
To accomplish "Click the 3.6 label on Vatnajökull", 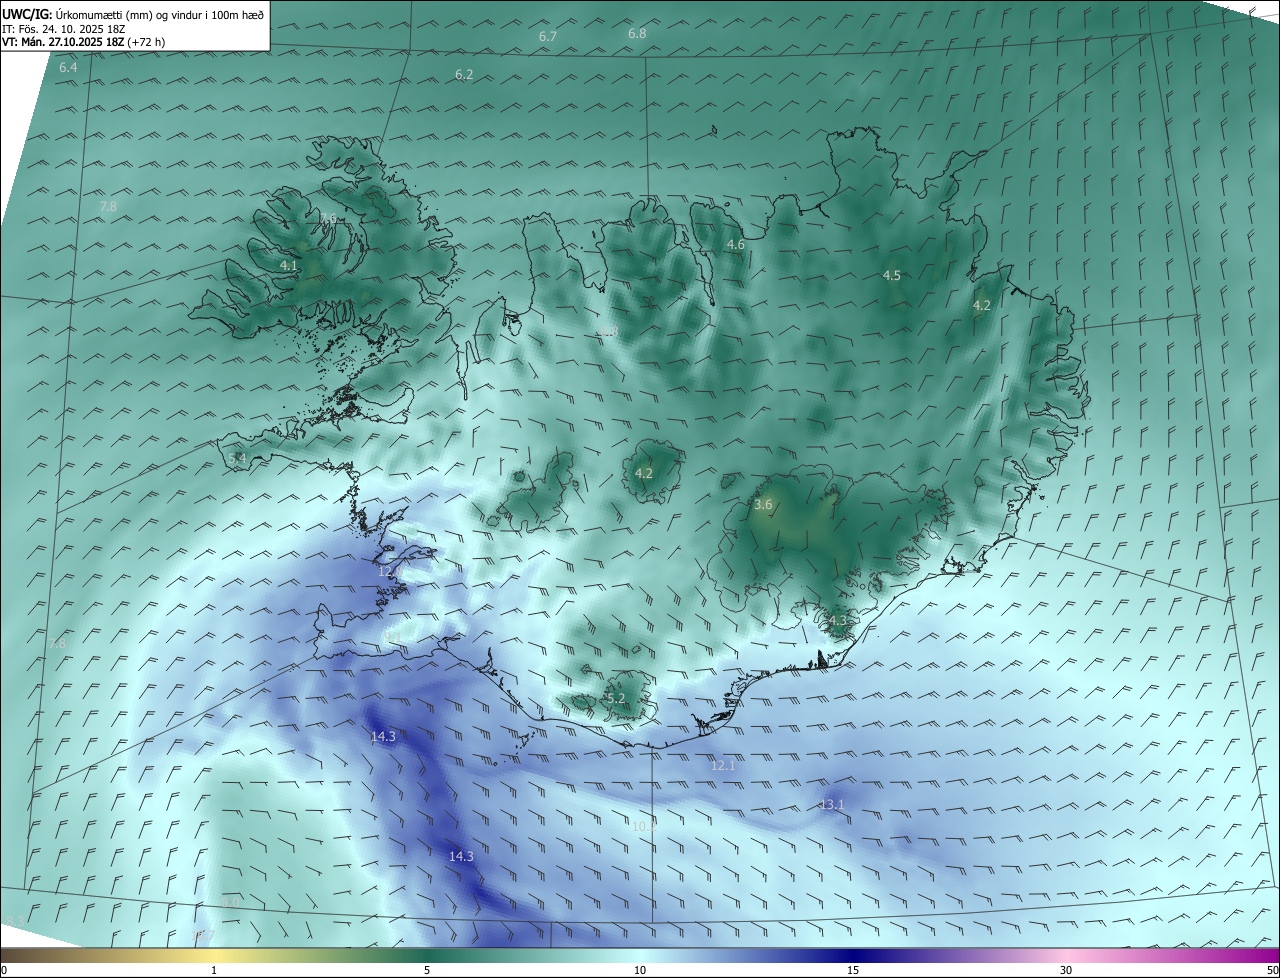I will coord(763,504).
